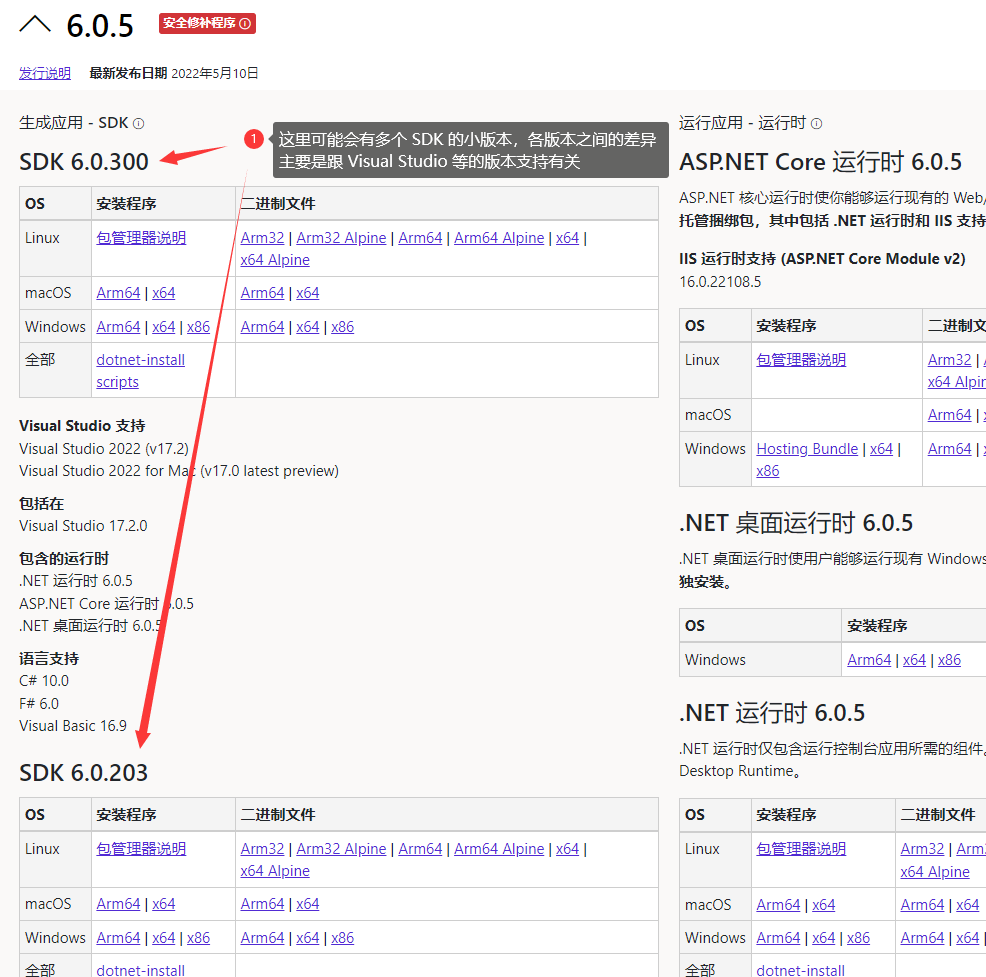The image size is (986, 977).
Task: Download SDK 6.0.300 Windows x64 binary
Action: (308, 327)
